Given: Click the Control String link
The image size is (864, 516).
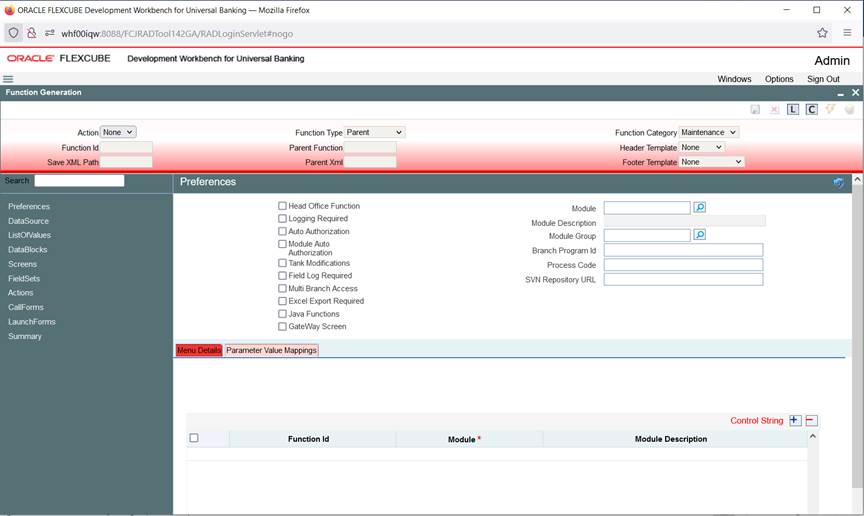Looking at the screenshot, I should pyautogui.click(x=757, y=421).
